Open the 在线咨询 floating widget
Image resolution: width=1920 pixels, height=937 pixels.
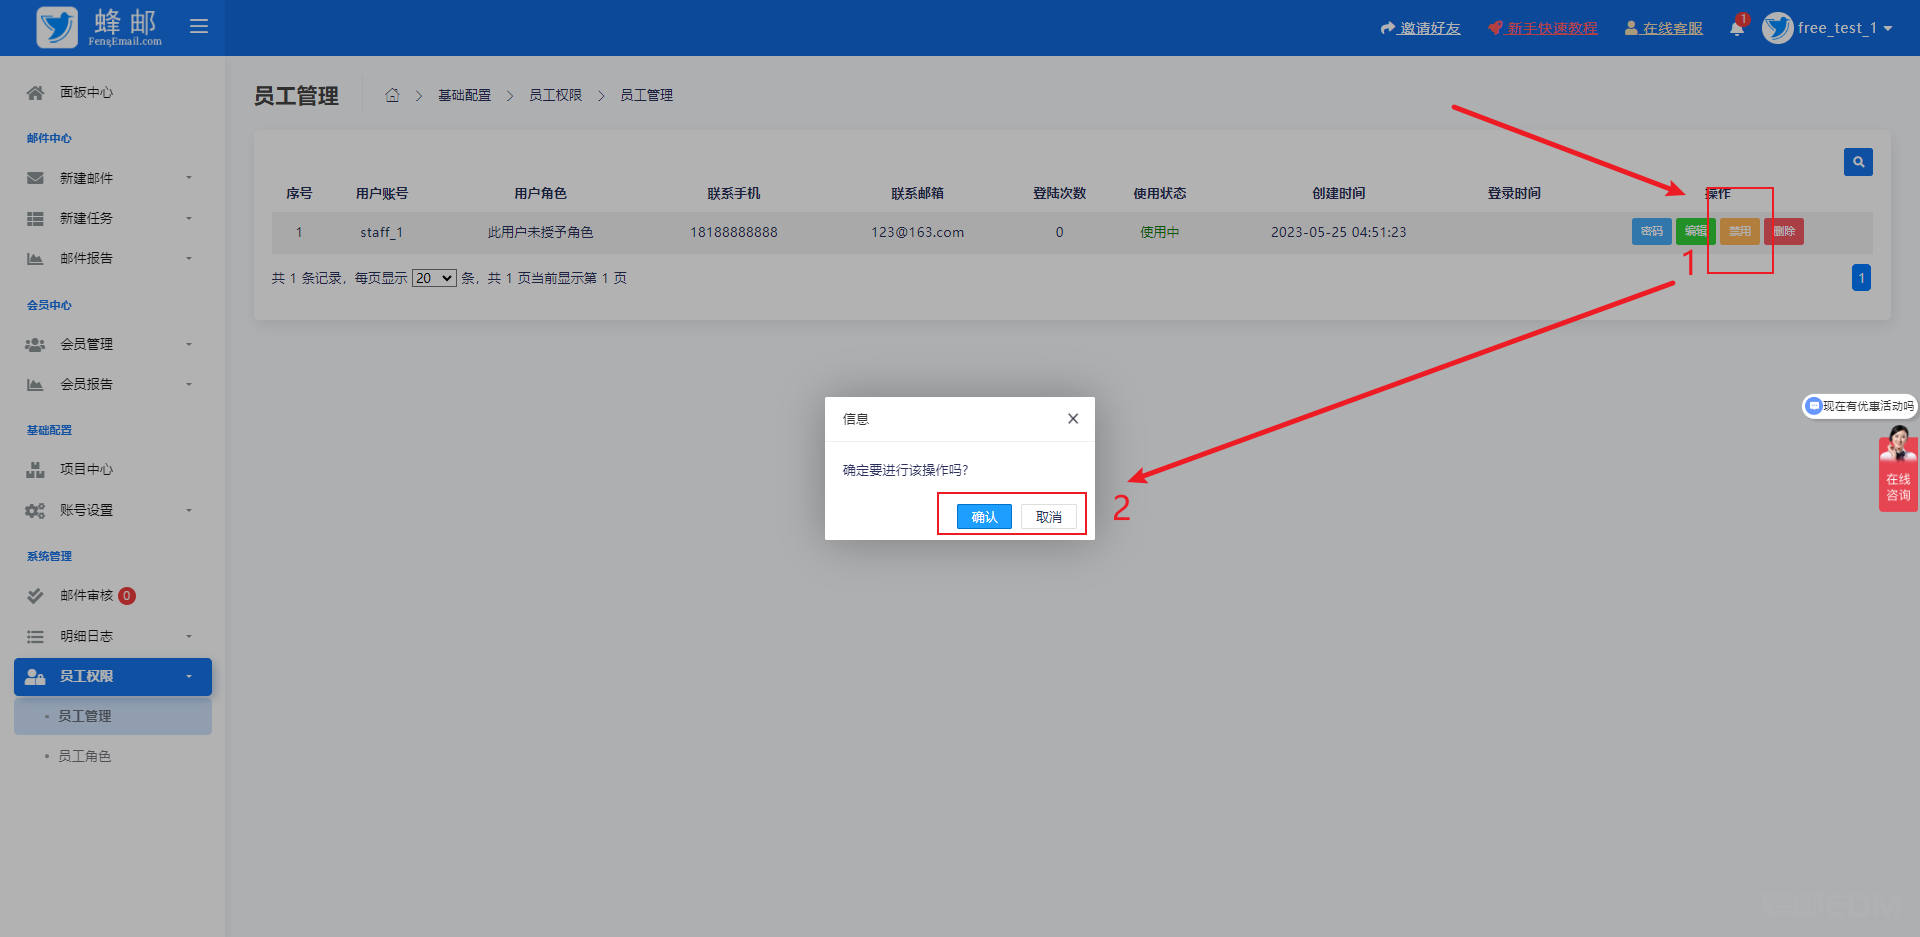pos(1897,470)
